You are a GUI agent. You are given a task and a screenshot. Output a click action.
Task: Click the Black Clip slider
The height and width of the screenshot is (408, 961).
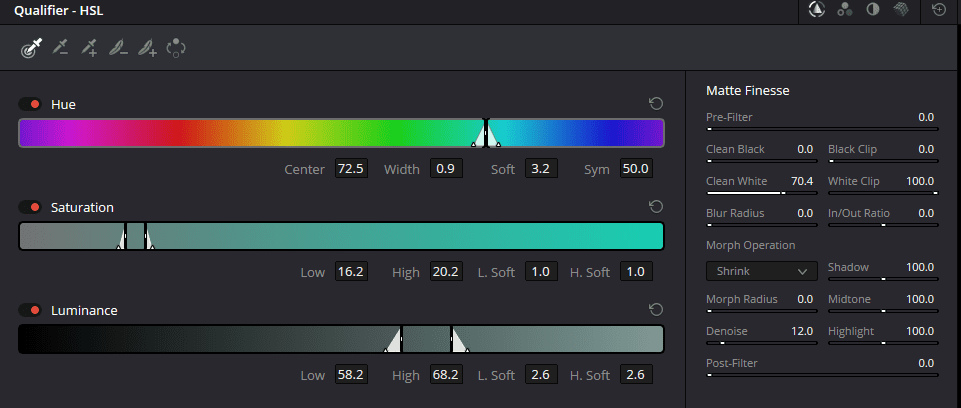tap(883, 161)
